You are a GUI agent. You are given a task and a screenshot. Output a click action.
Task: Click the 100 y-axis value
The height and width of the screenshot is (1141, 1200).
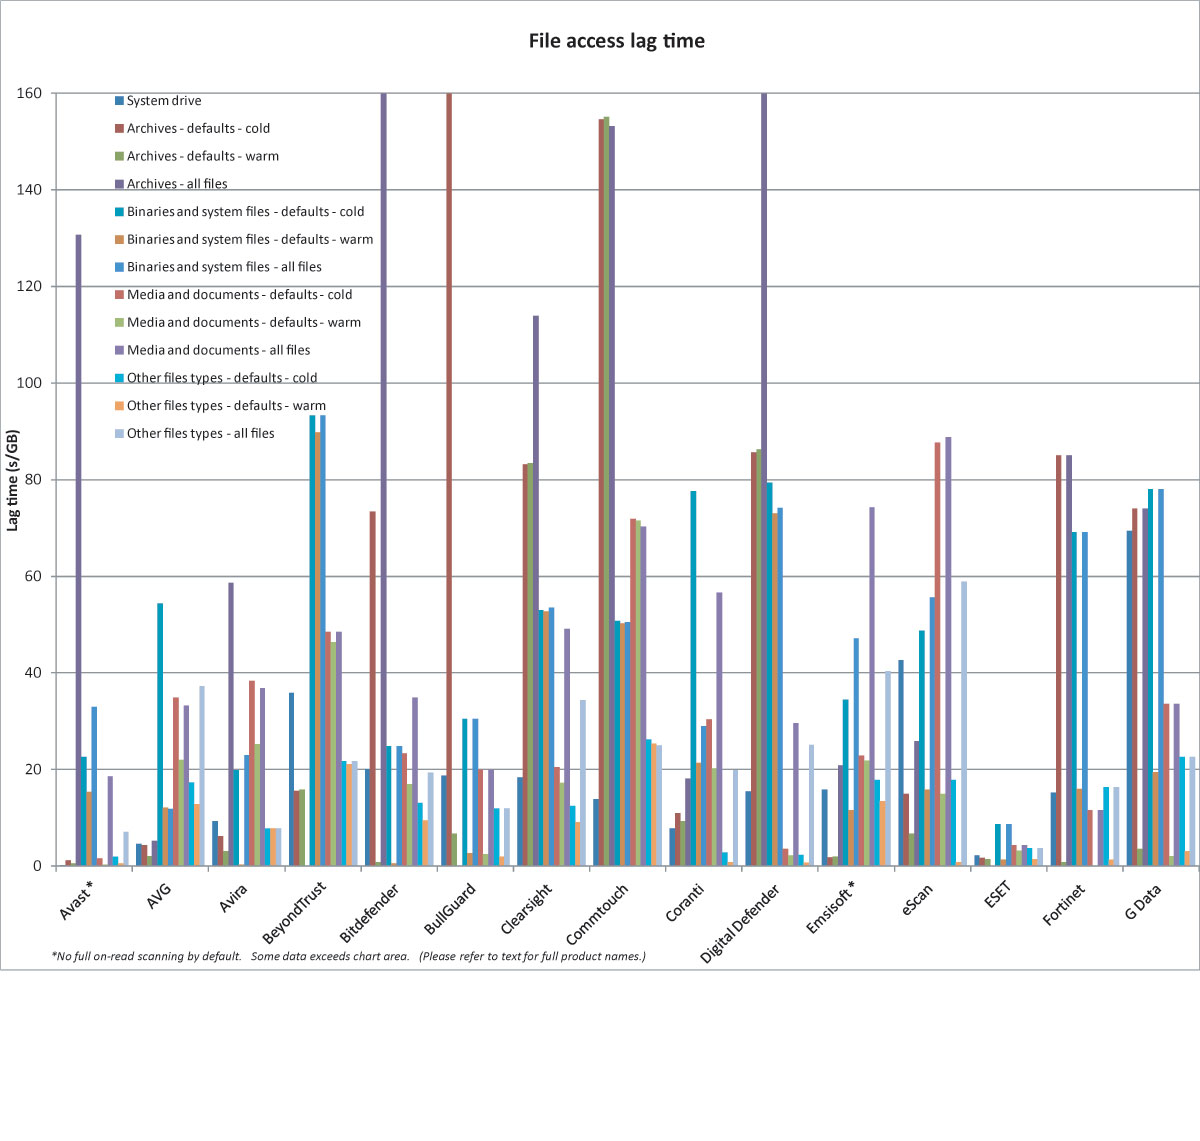29,383
